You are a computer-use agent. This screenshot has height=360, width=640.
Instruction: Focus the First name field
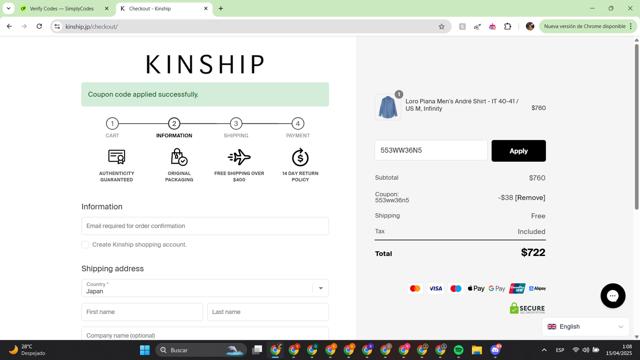(x=142, y=312)
